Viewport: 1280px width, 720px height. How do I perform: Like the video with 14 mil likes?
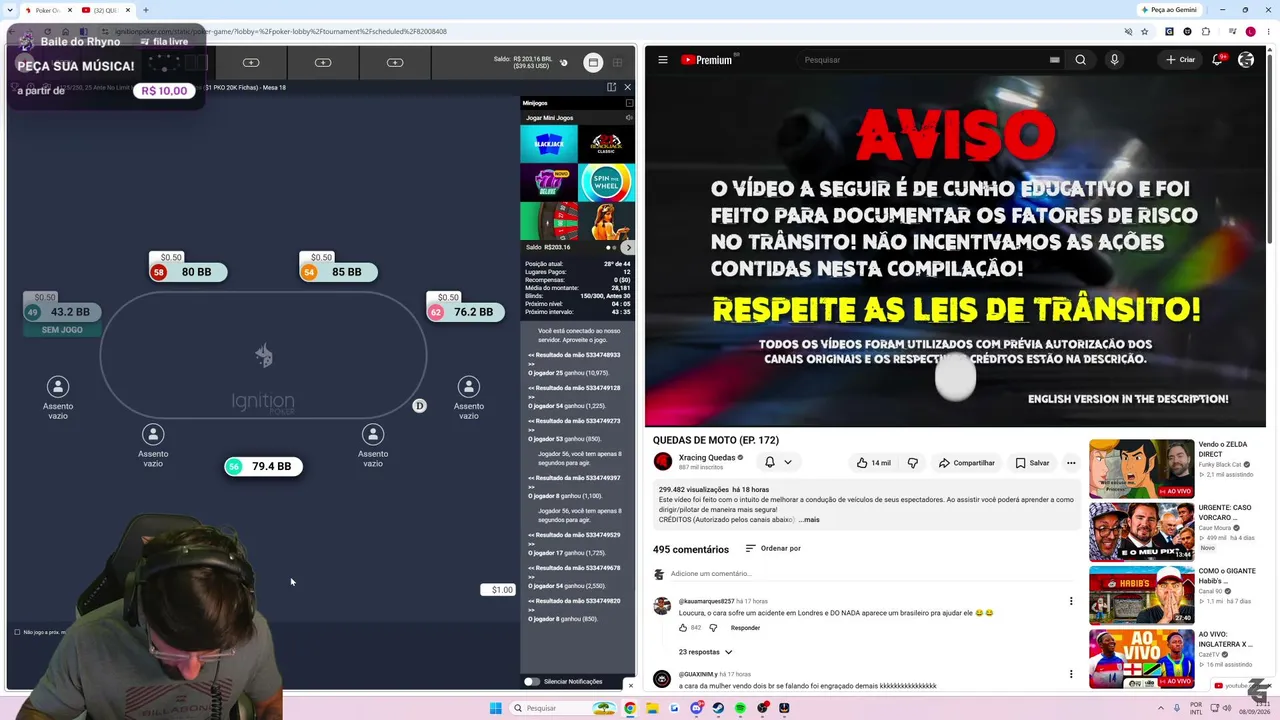click(873, 463)
